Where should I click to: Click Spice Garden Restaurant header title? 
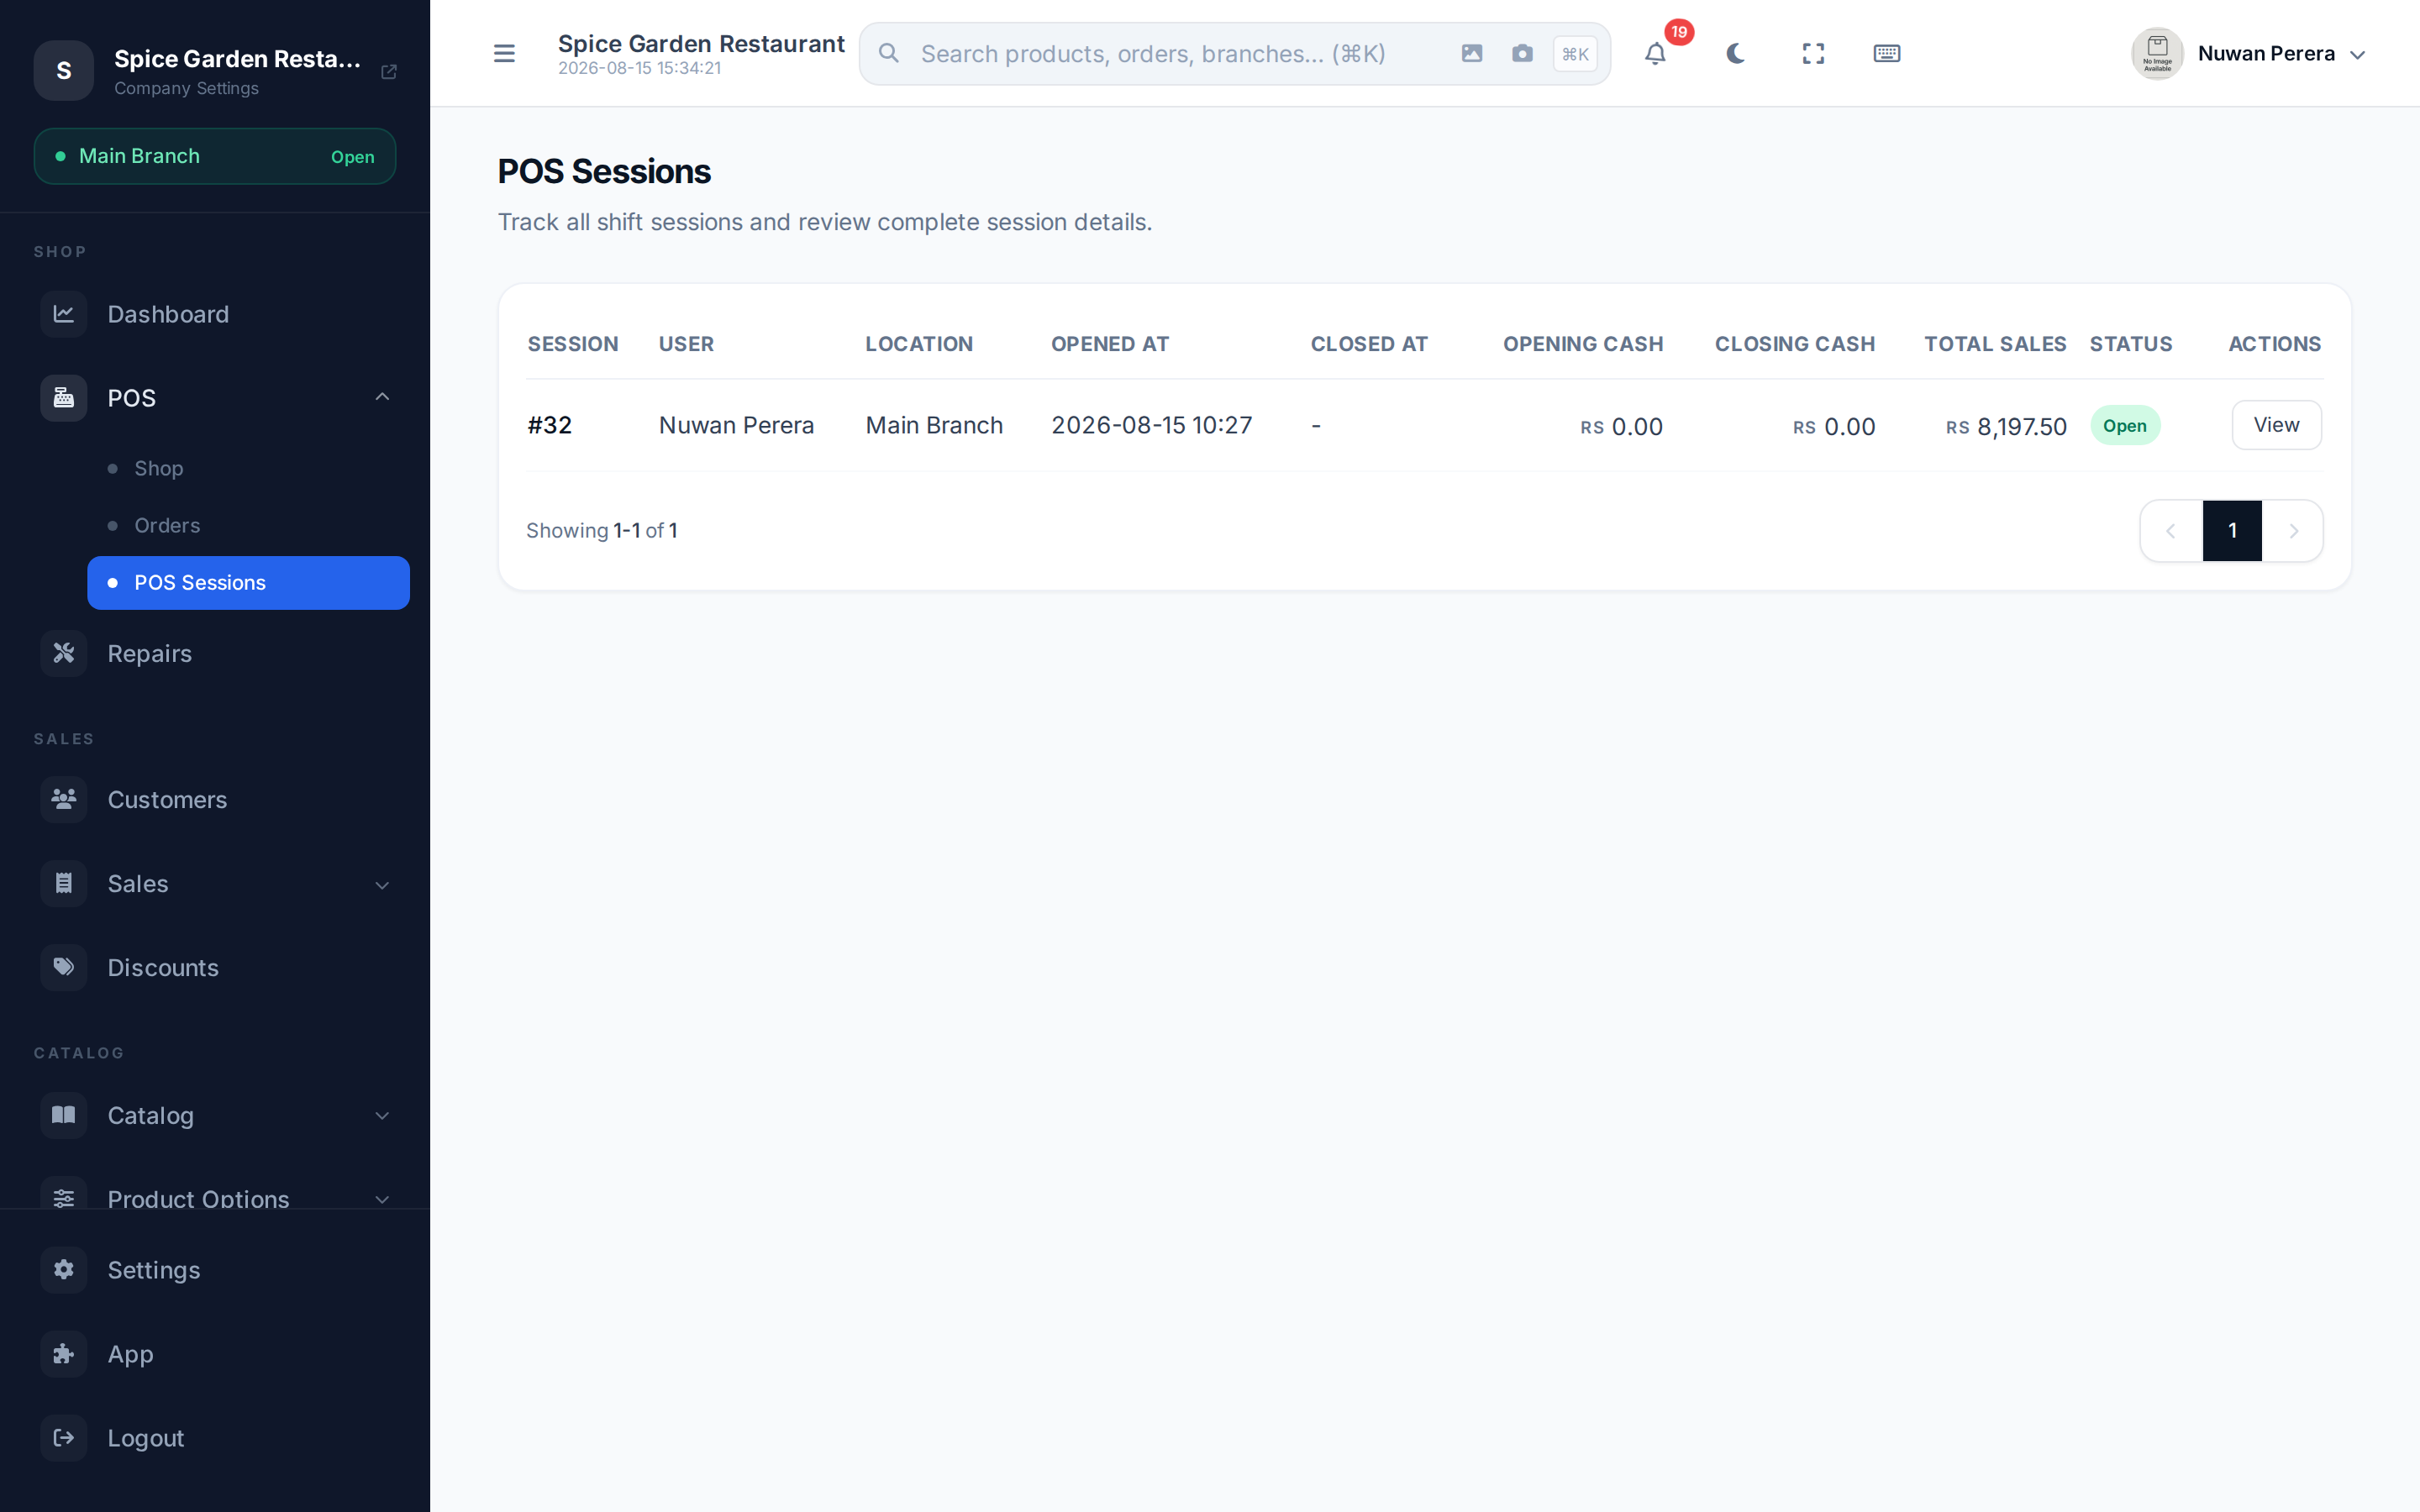(x=701, y=44)
